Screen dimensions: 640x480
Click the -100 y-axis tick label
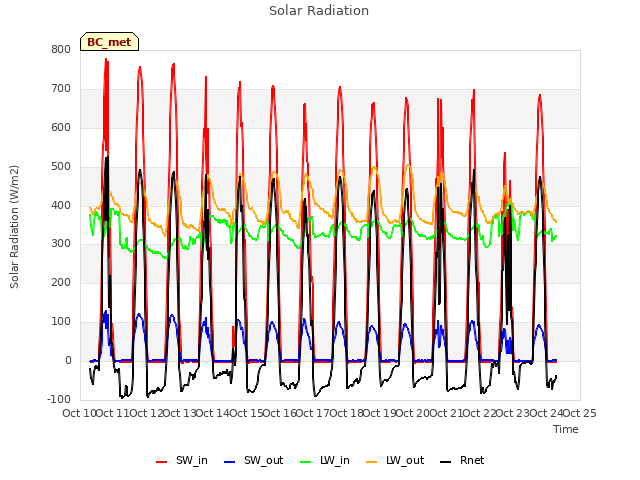coord(59,399)
